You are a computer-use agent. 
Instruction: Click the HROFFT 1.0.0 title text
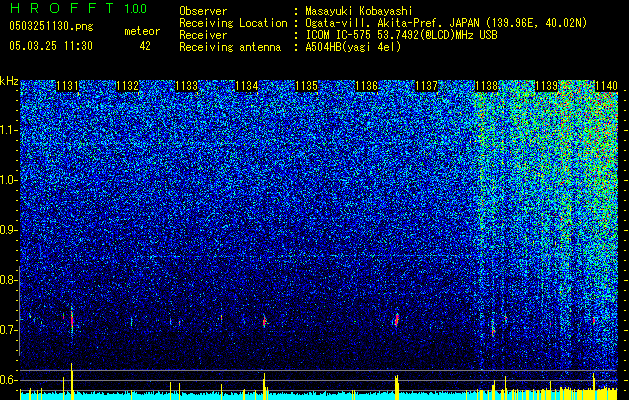[79, 8]
